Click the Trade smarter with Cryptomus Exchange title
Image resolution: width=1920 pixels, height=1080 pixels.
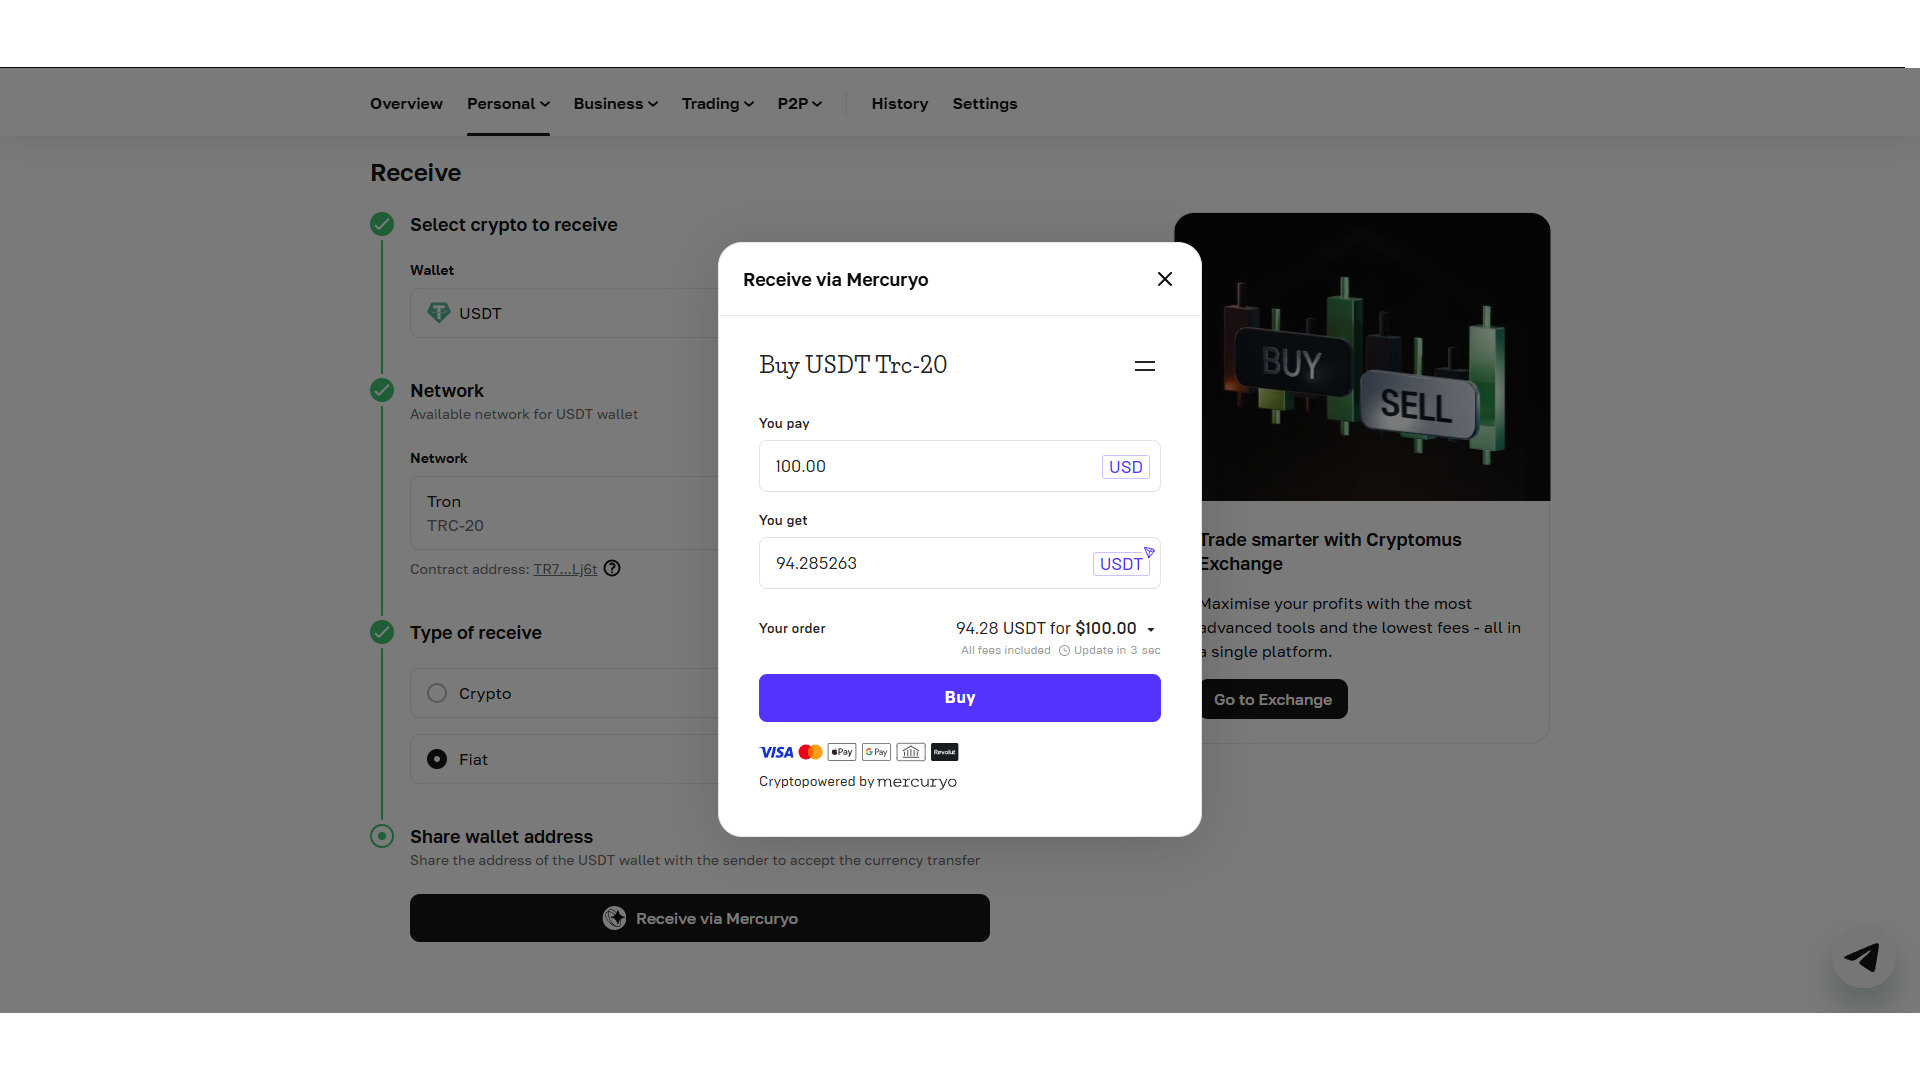[x=1331, y=552]
